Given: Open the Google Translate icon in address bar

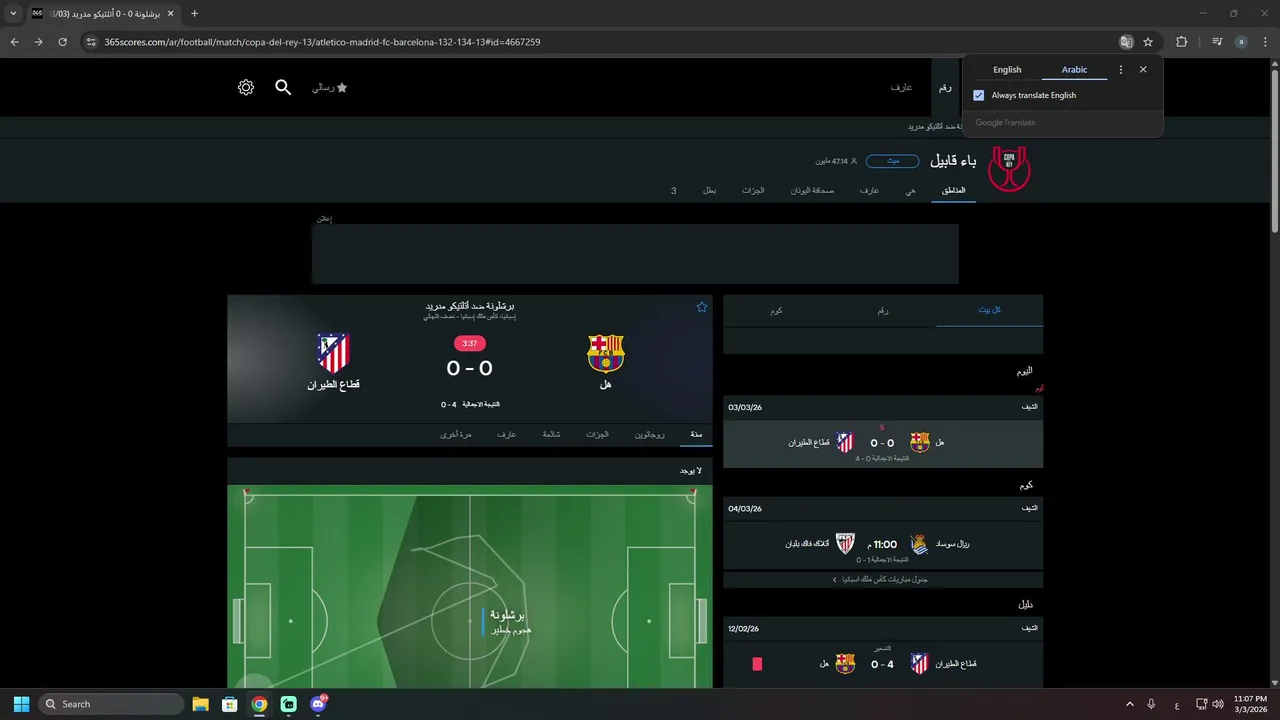Looking at the screenshot, I should point(1127,42).
